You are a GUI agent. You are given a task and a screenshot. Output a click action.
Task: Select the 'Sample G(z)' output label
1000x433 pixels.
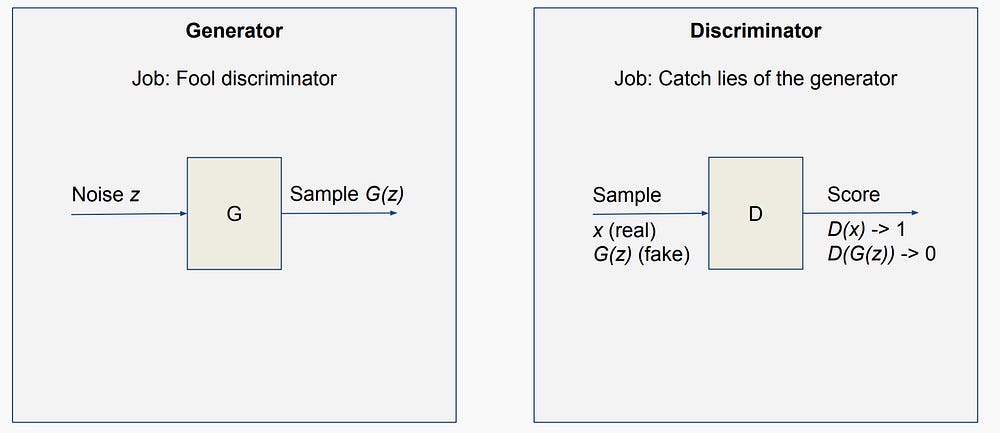click(346, 194)
